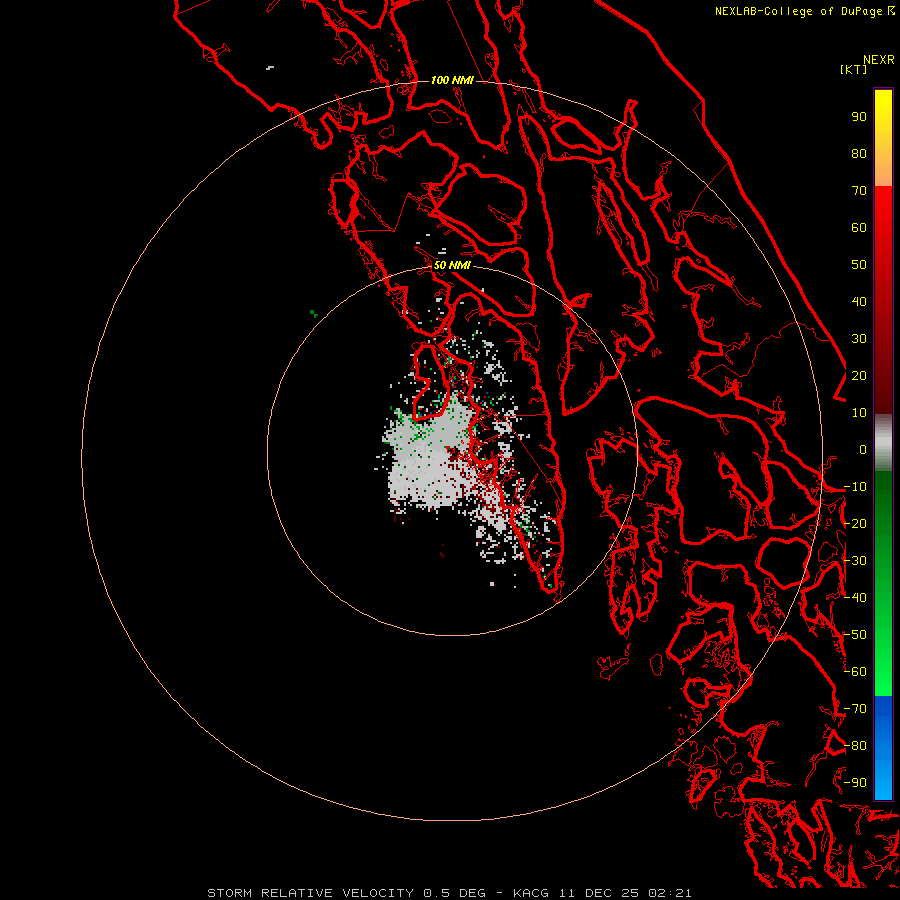
Task: Click the 50 NMI range ring label
Action: coord(452,265)
